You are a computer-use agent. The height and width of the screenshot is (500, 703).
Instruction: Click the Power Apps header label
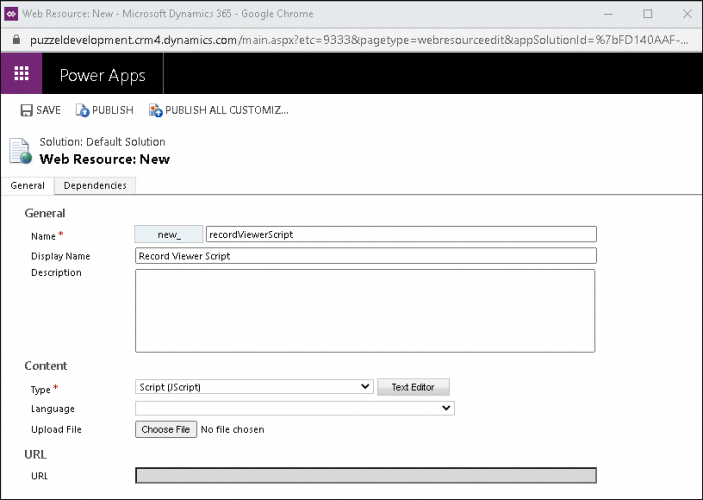103,75
